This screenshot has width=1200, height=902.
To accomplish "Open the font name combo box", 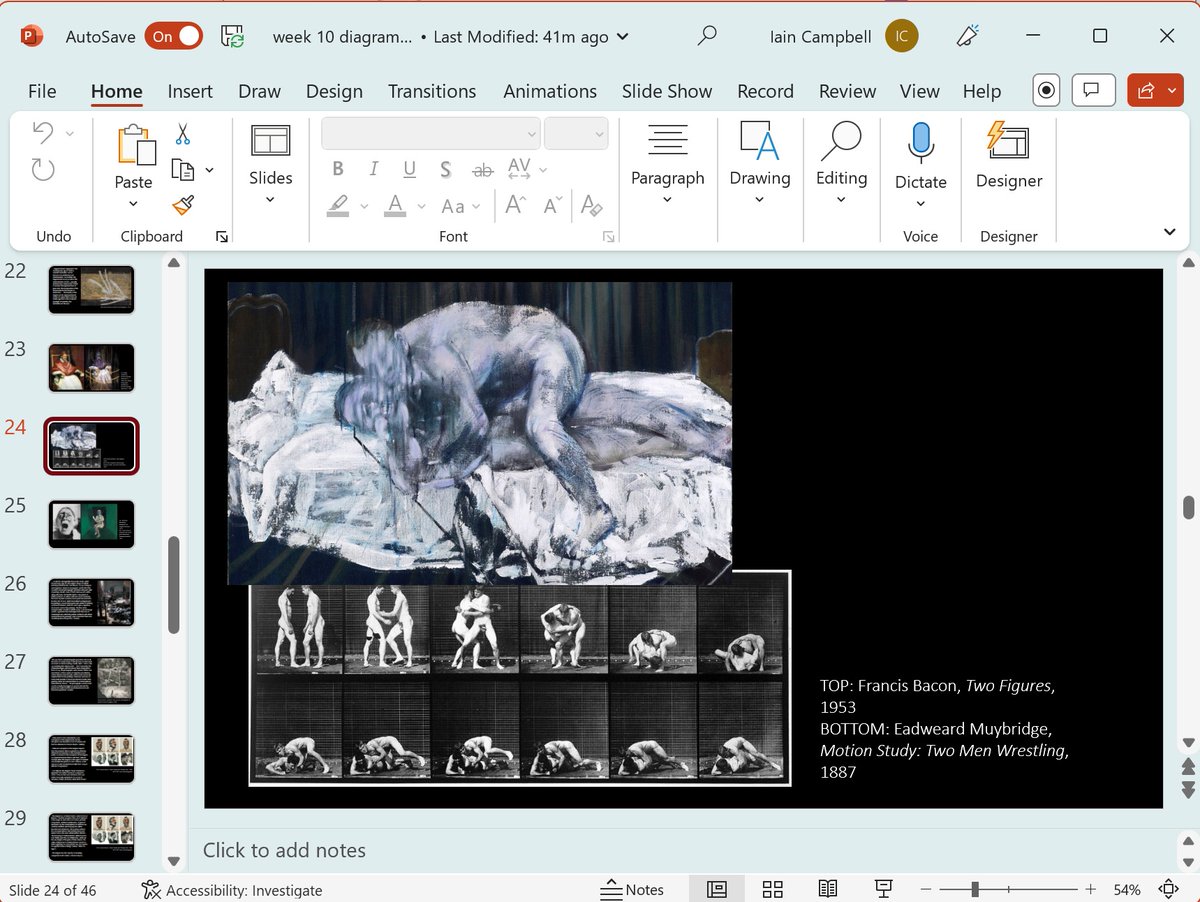I will point(431,133).
